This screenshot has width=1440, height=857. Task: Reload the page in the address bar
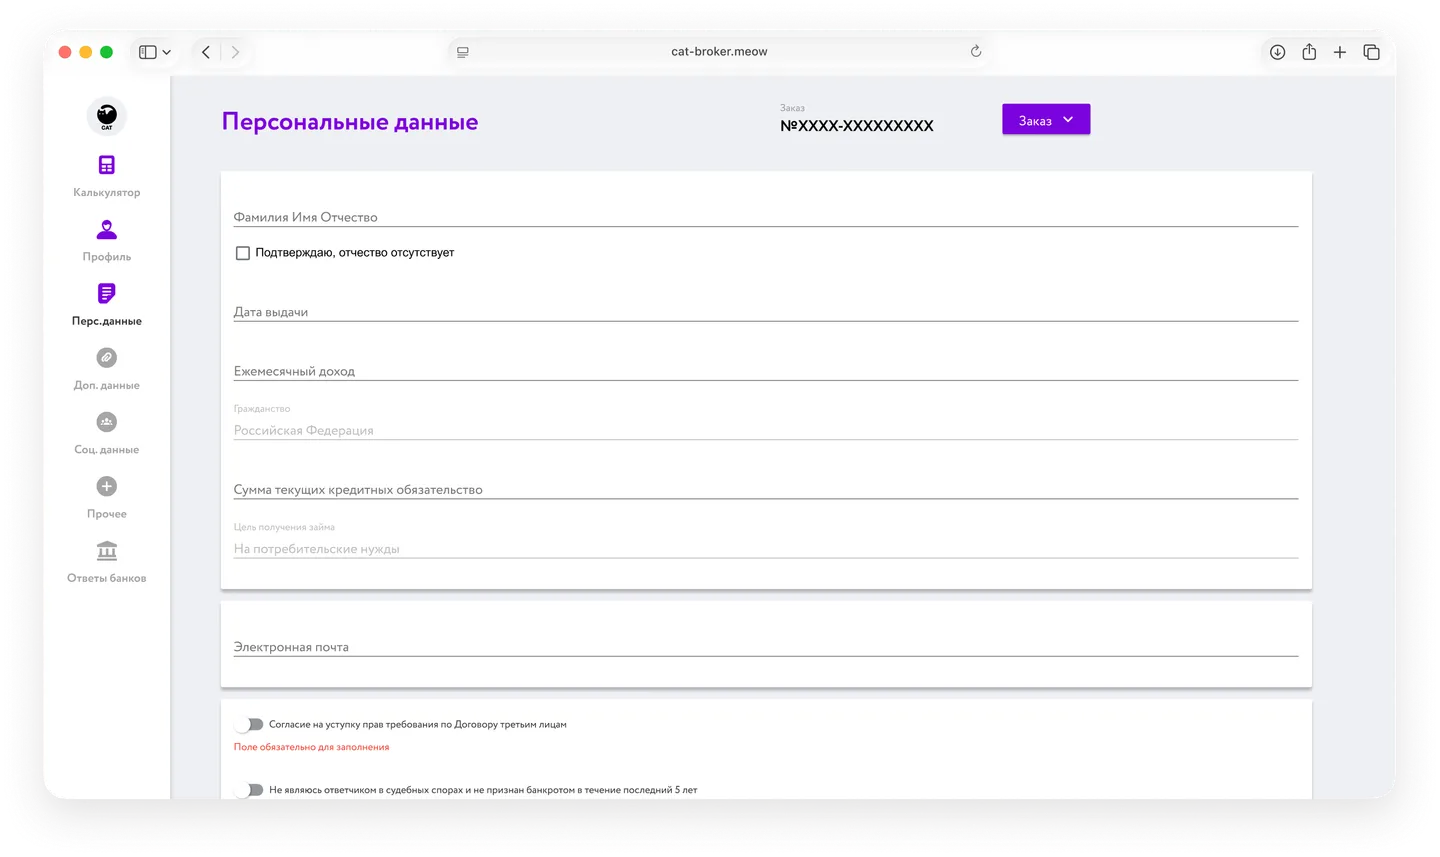click(976, 52)
